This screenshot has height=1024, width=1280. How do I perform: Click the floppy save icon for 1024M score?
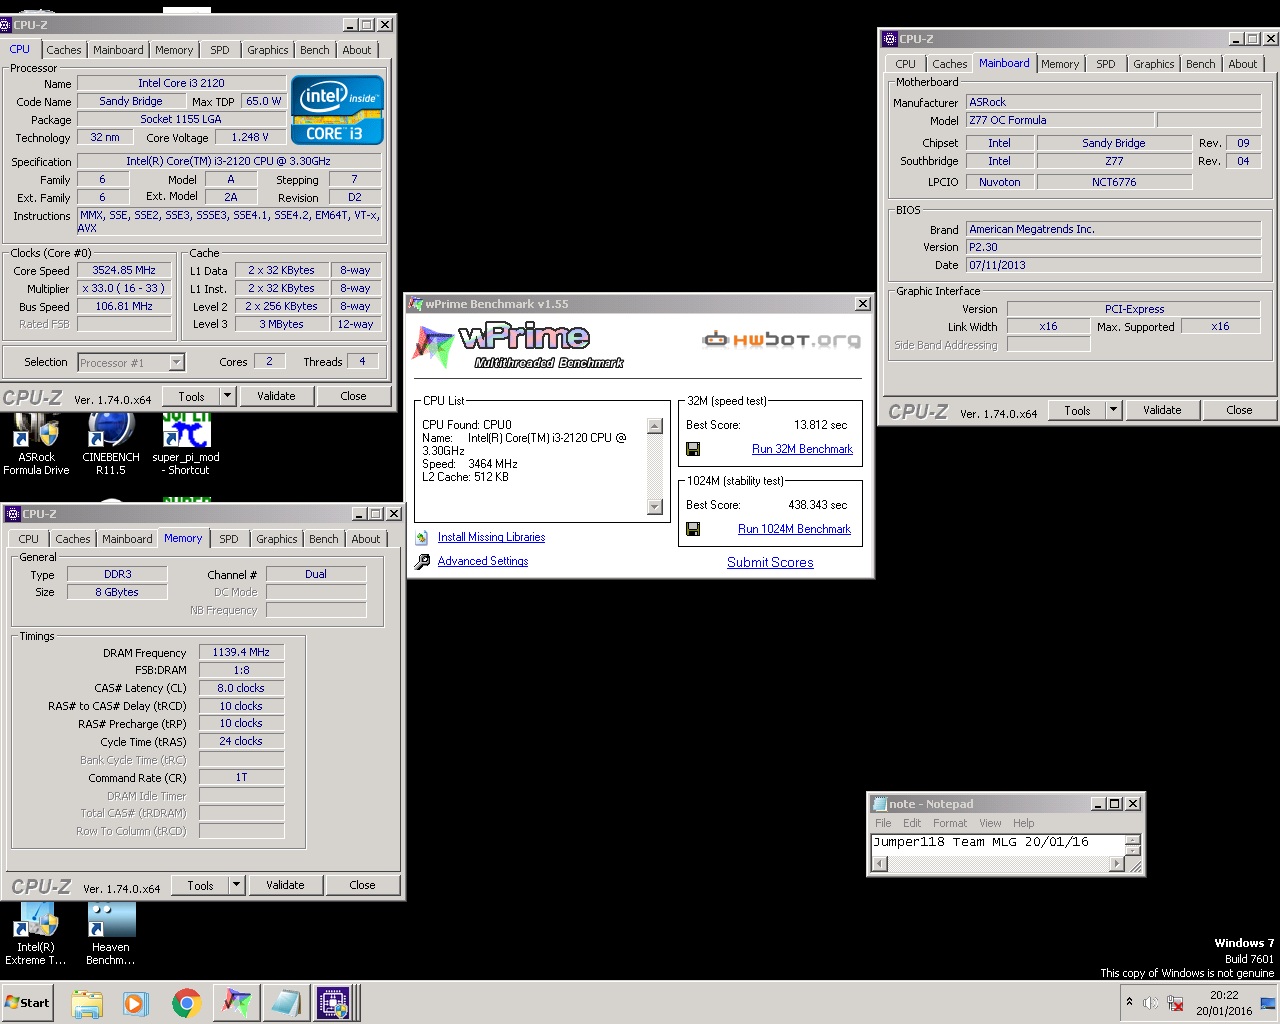point(692,529)
